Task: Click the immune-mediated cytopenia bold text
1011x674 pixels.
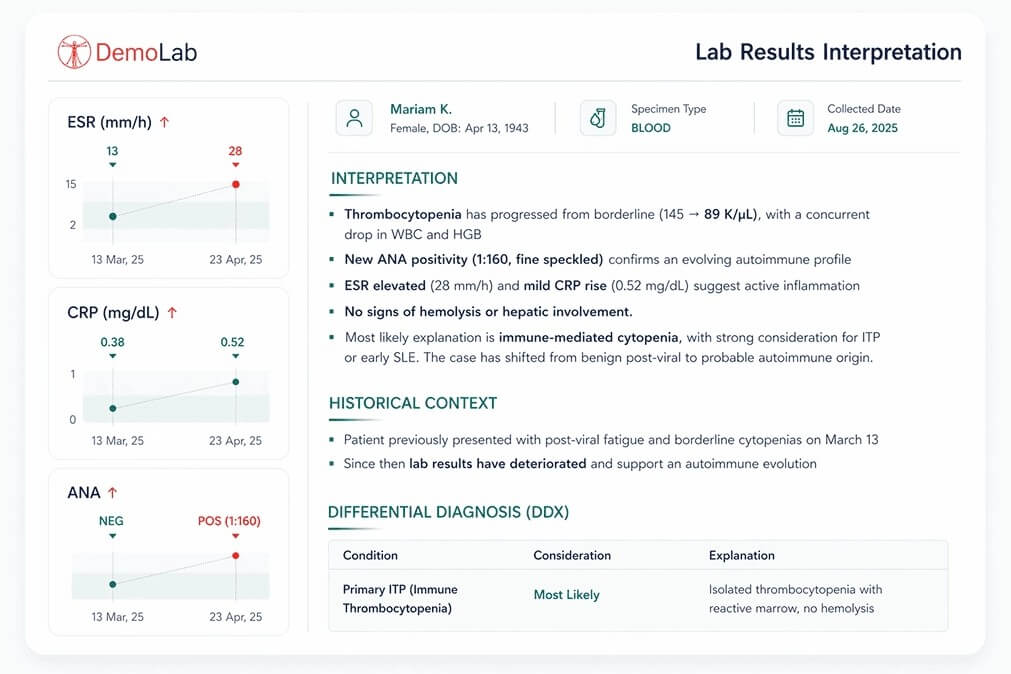Action: 589,337
